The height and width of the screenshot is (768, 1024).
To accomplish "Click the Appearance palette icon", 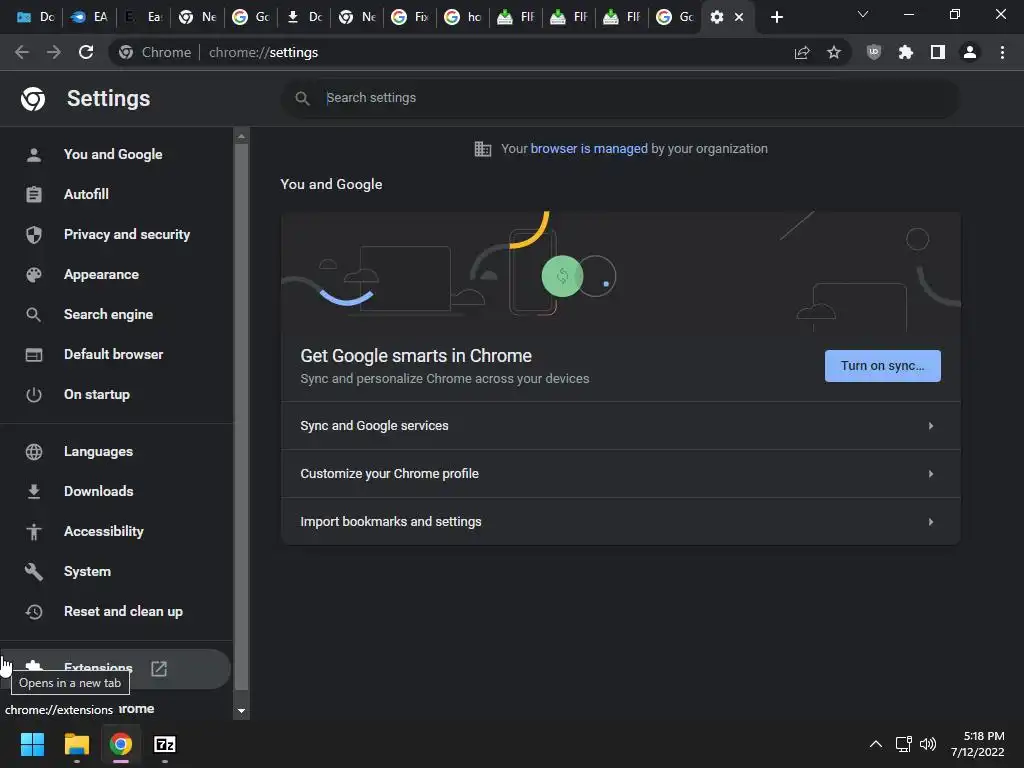I will tap(34, 274).
